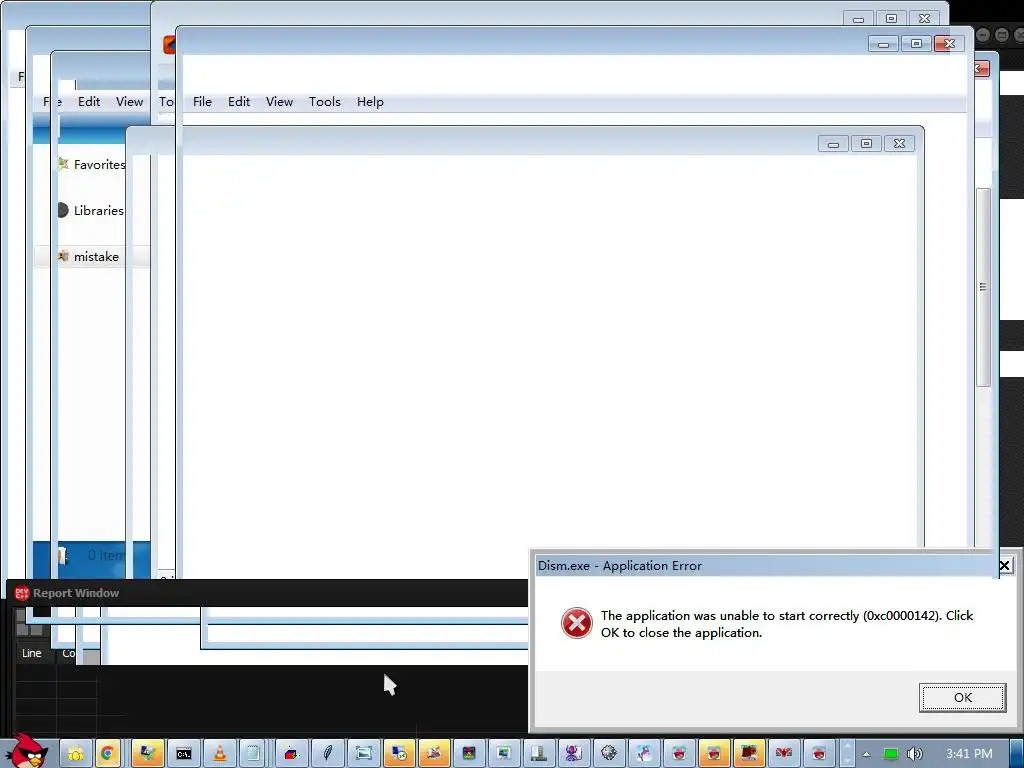Open View menu in the back Explorer window
The height and width of the screenshot is (768, 1024).
tap(129, 102)
